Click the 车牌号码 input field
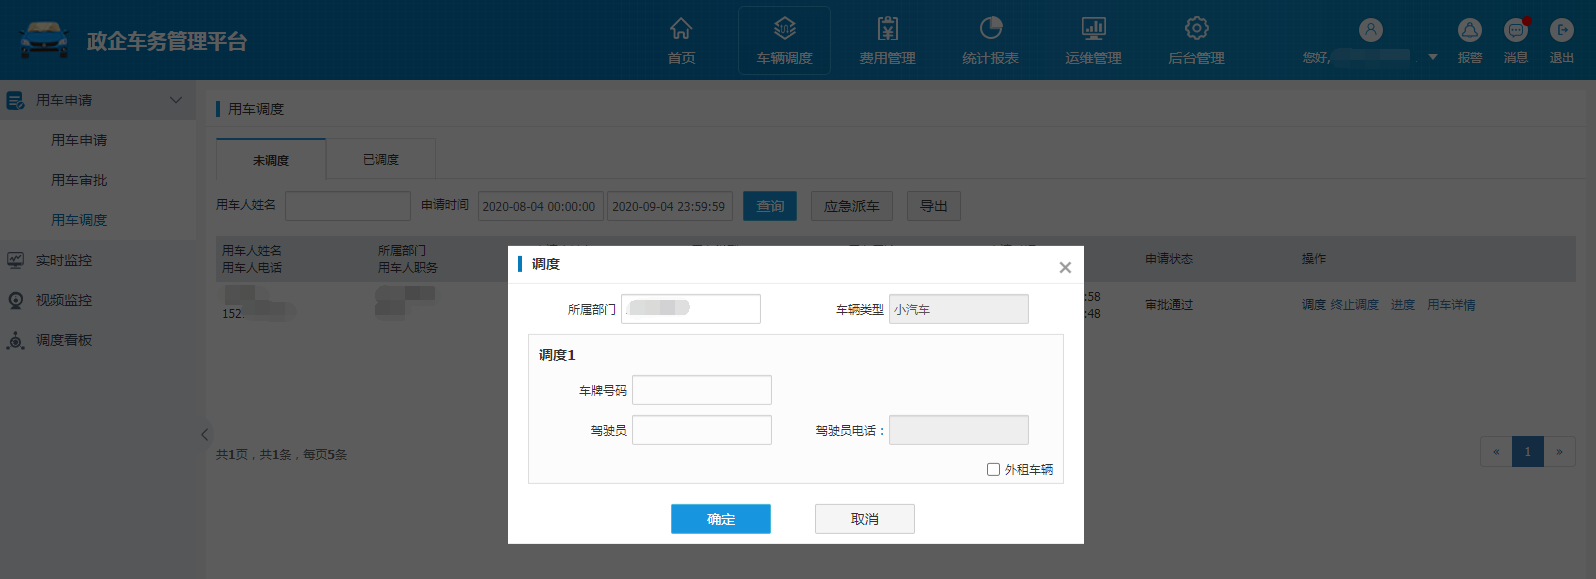Viewport: 1596px width, 579px height. click(x=701, y=390)
